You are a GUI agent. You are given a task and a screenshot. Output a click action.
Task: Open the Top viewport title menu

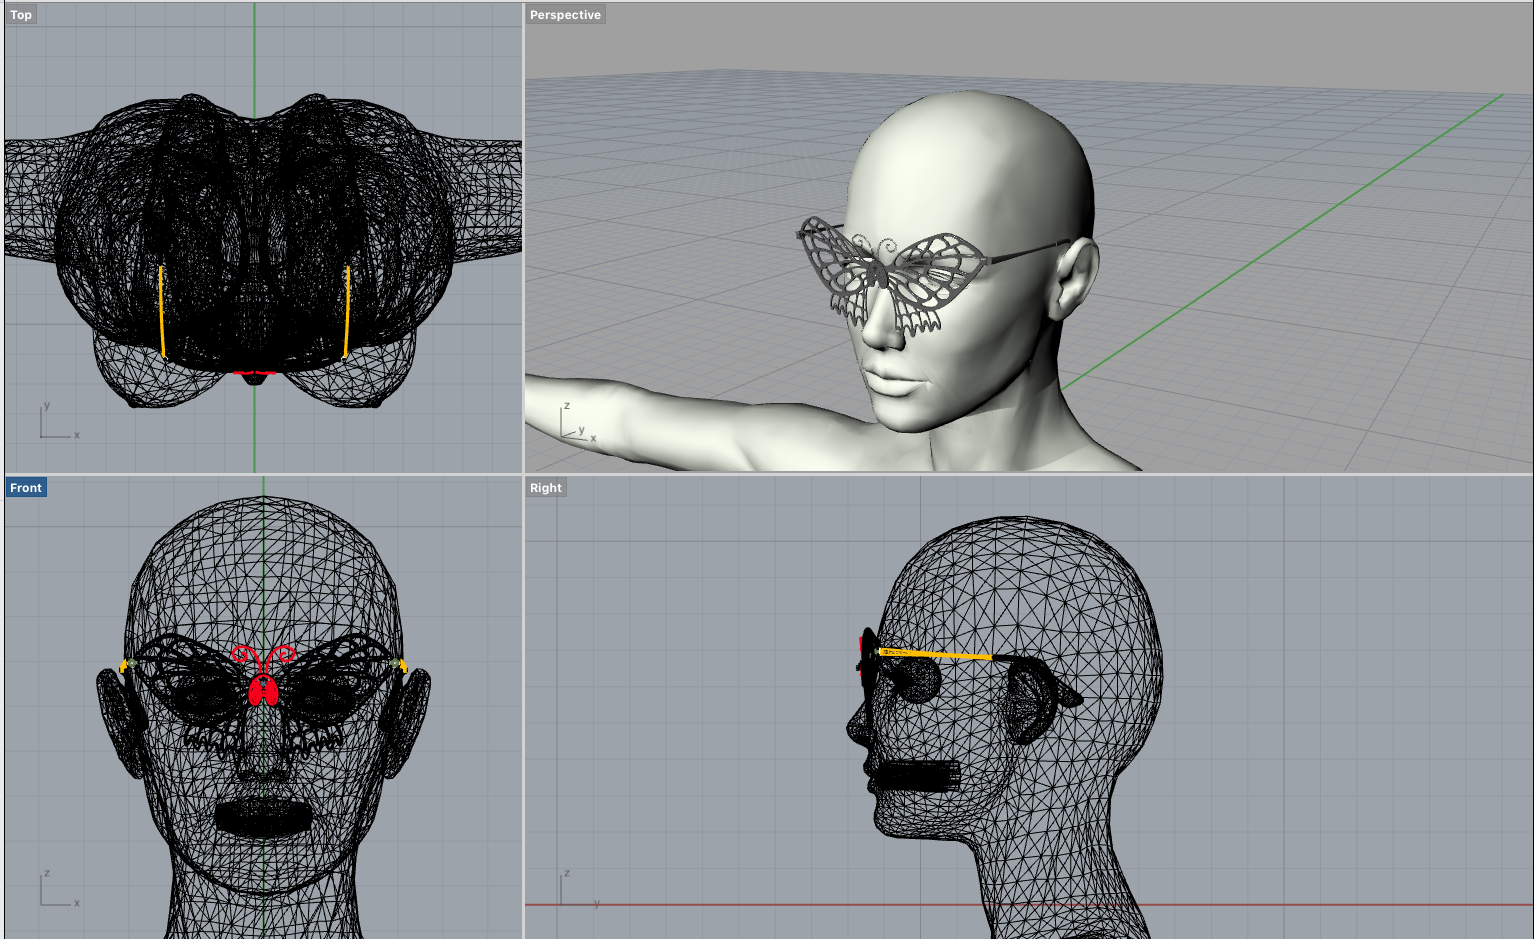[20, 14]
